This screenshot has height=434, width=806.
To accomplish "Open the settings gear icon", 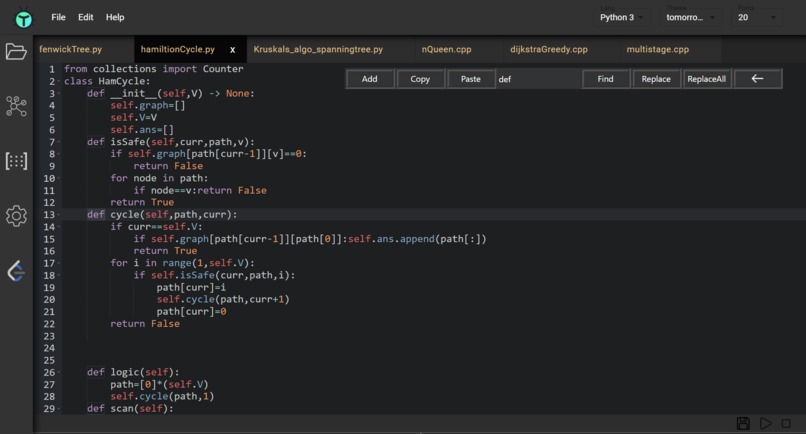I will [16, 216].
